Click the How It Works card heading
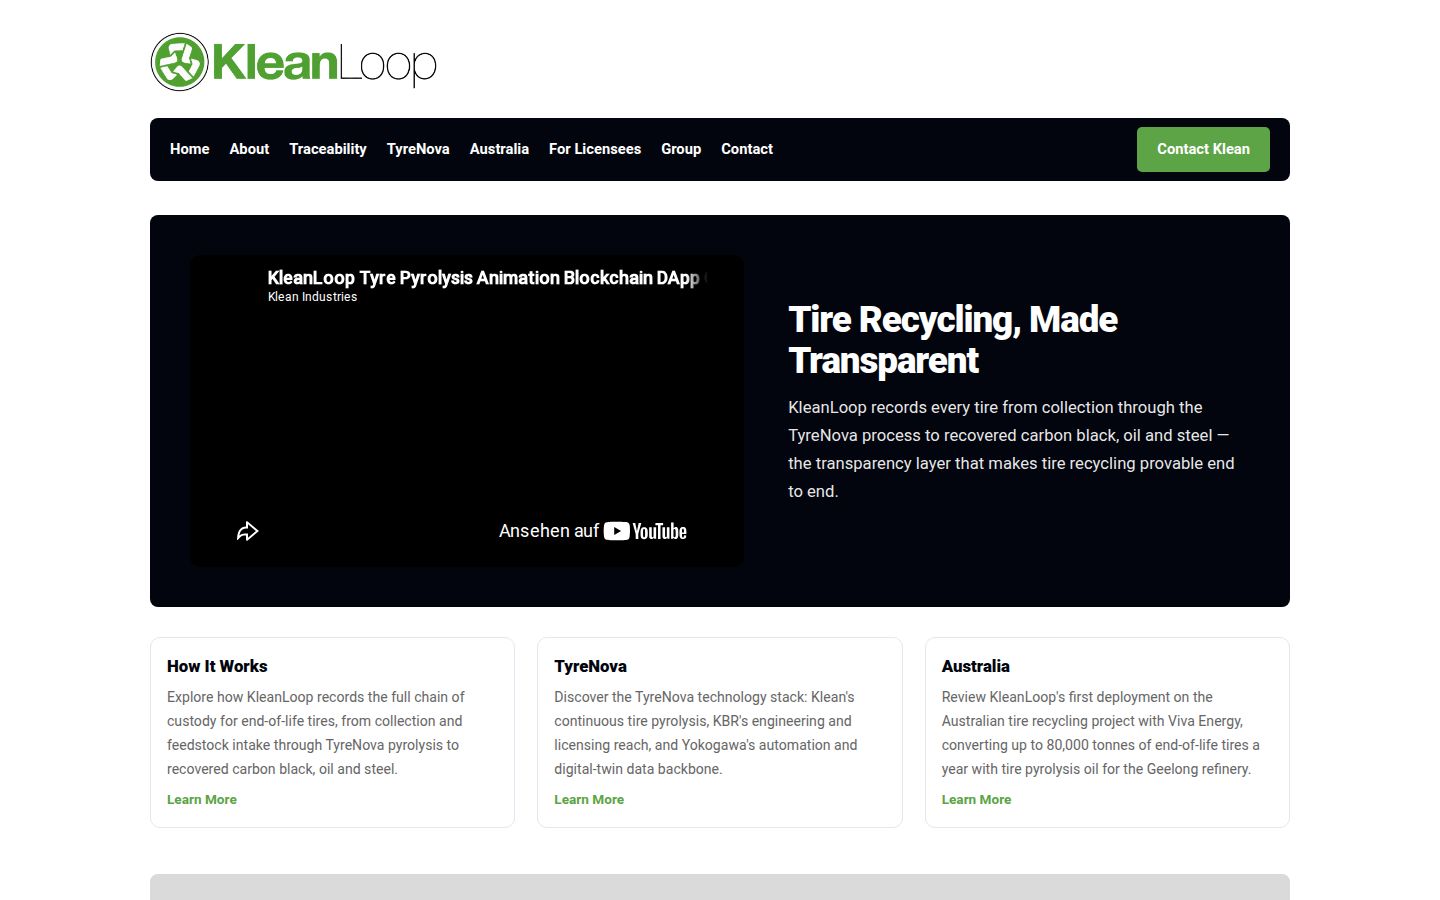Viewport: 1440px width, 900px height. click(217, 666)
